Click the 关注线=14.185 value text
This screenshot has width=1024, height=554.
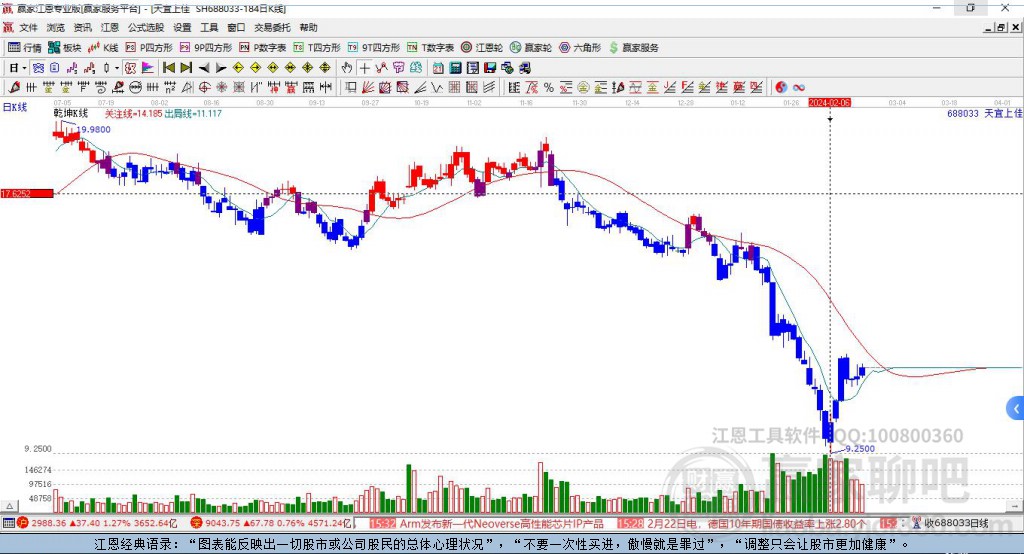click(x=133, y=113)
